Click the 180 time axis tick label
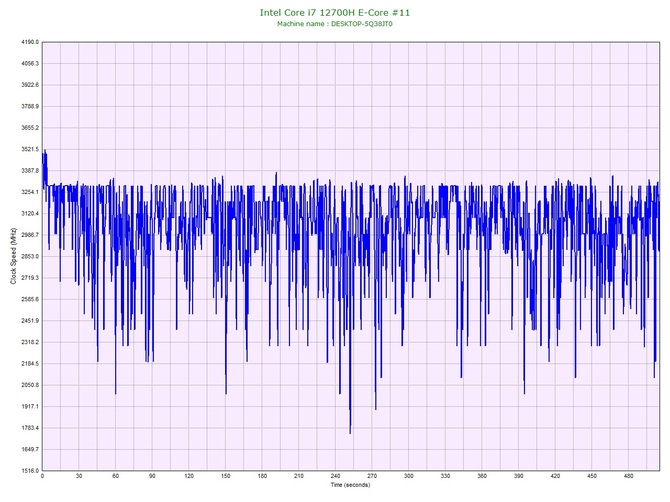This screenshot has width=670, height=502. point(262,476)
